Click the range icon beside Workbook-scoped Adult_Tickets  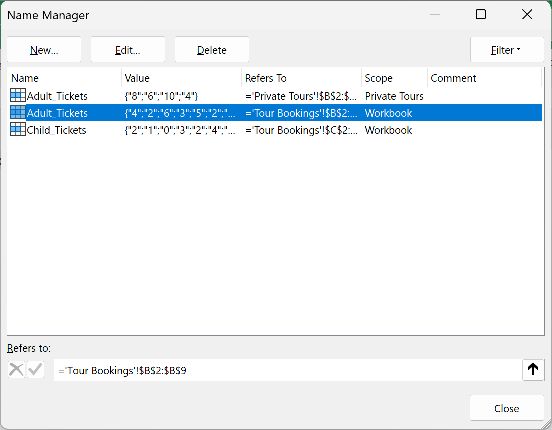(18, 112)
